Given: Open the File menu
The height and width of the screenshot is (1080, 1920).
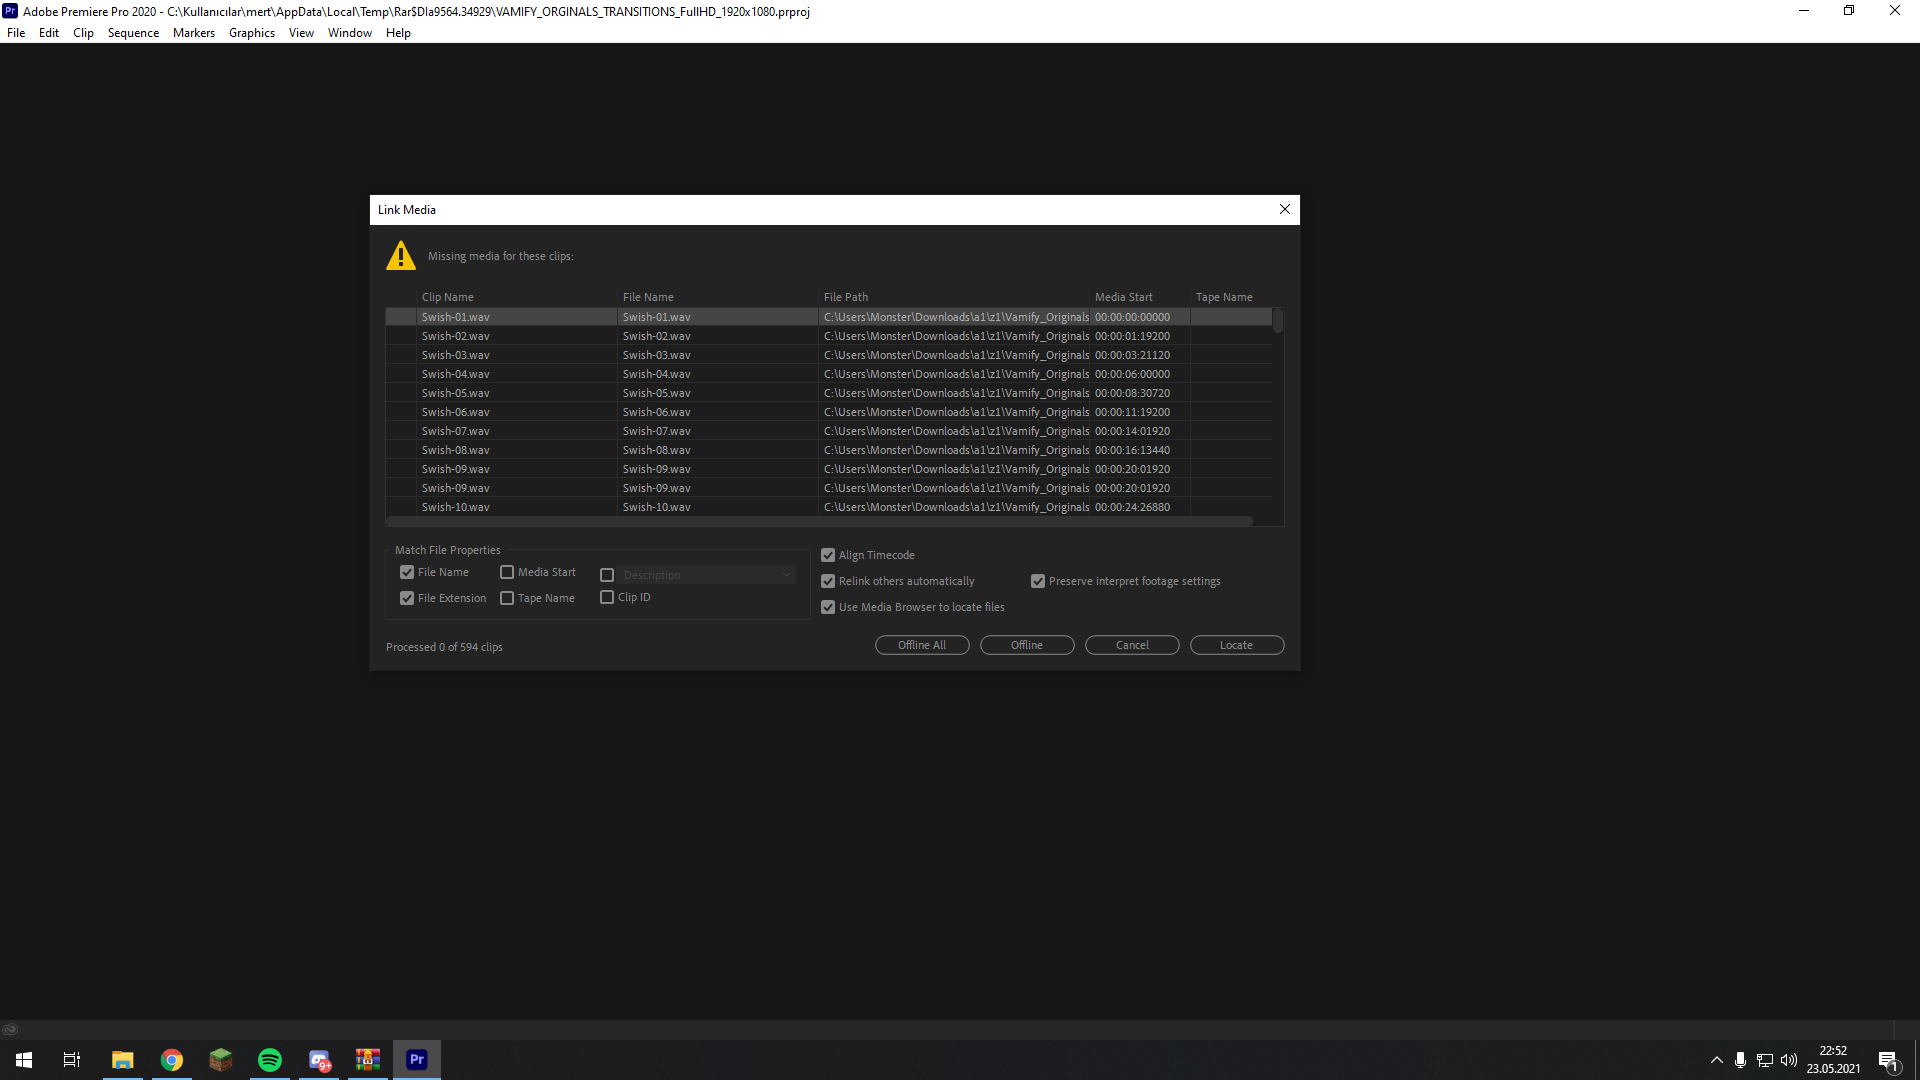Looking at the screenshot, I should (16, 33).
